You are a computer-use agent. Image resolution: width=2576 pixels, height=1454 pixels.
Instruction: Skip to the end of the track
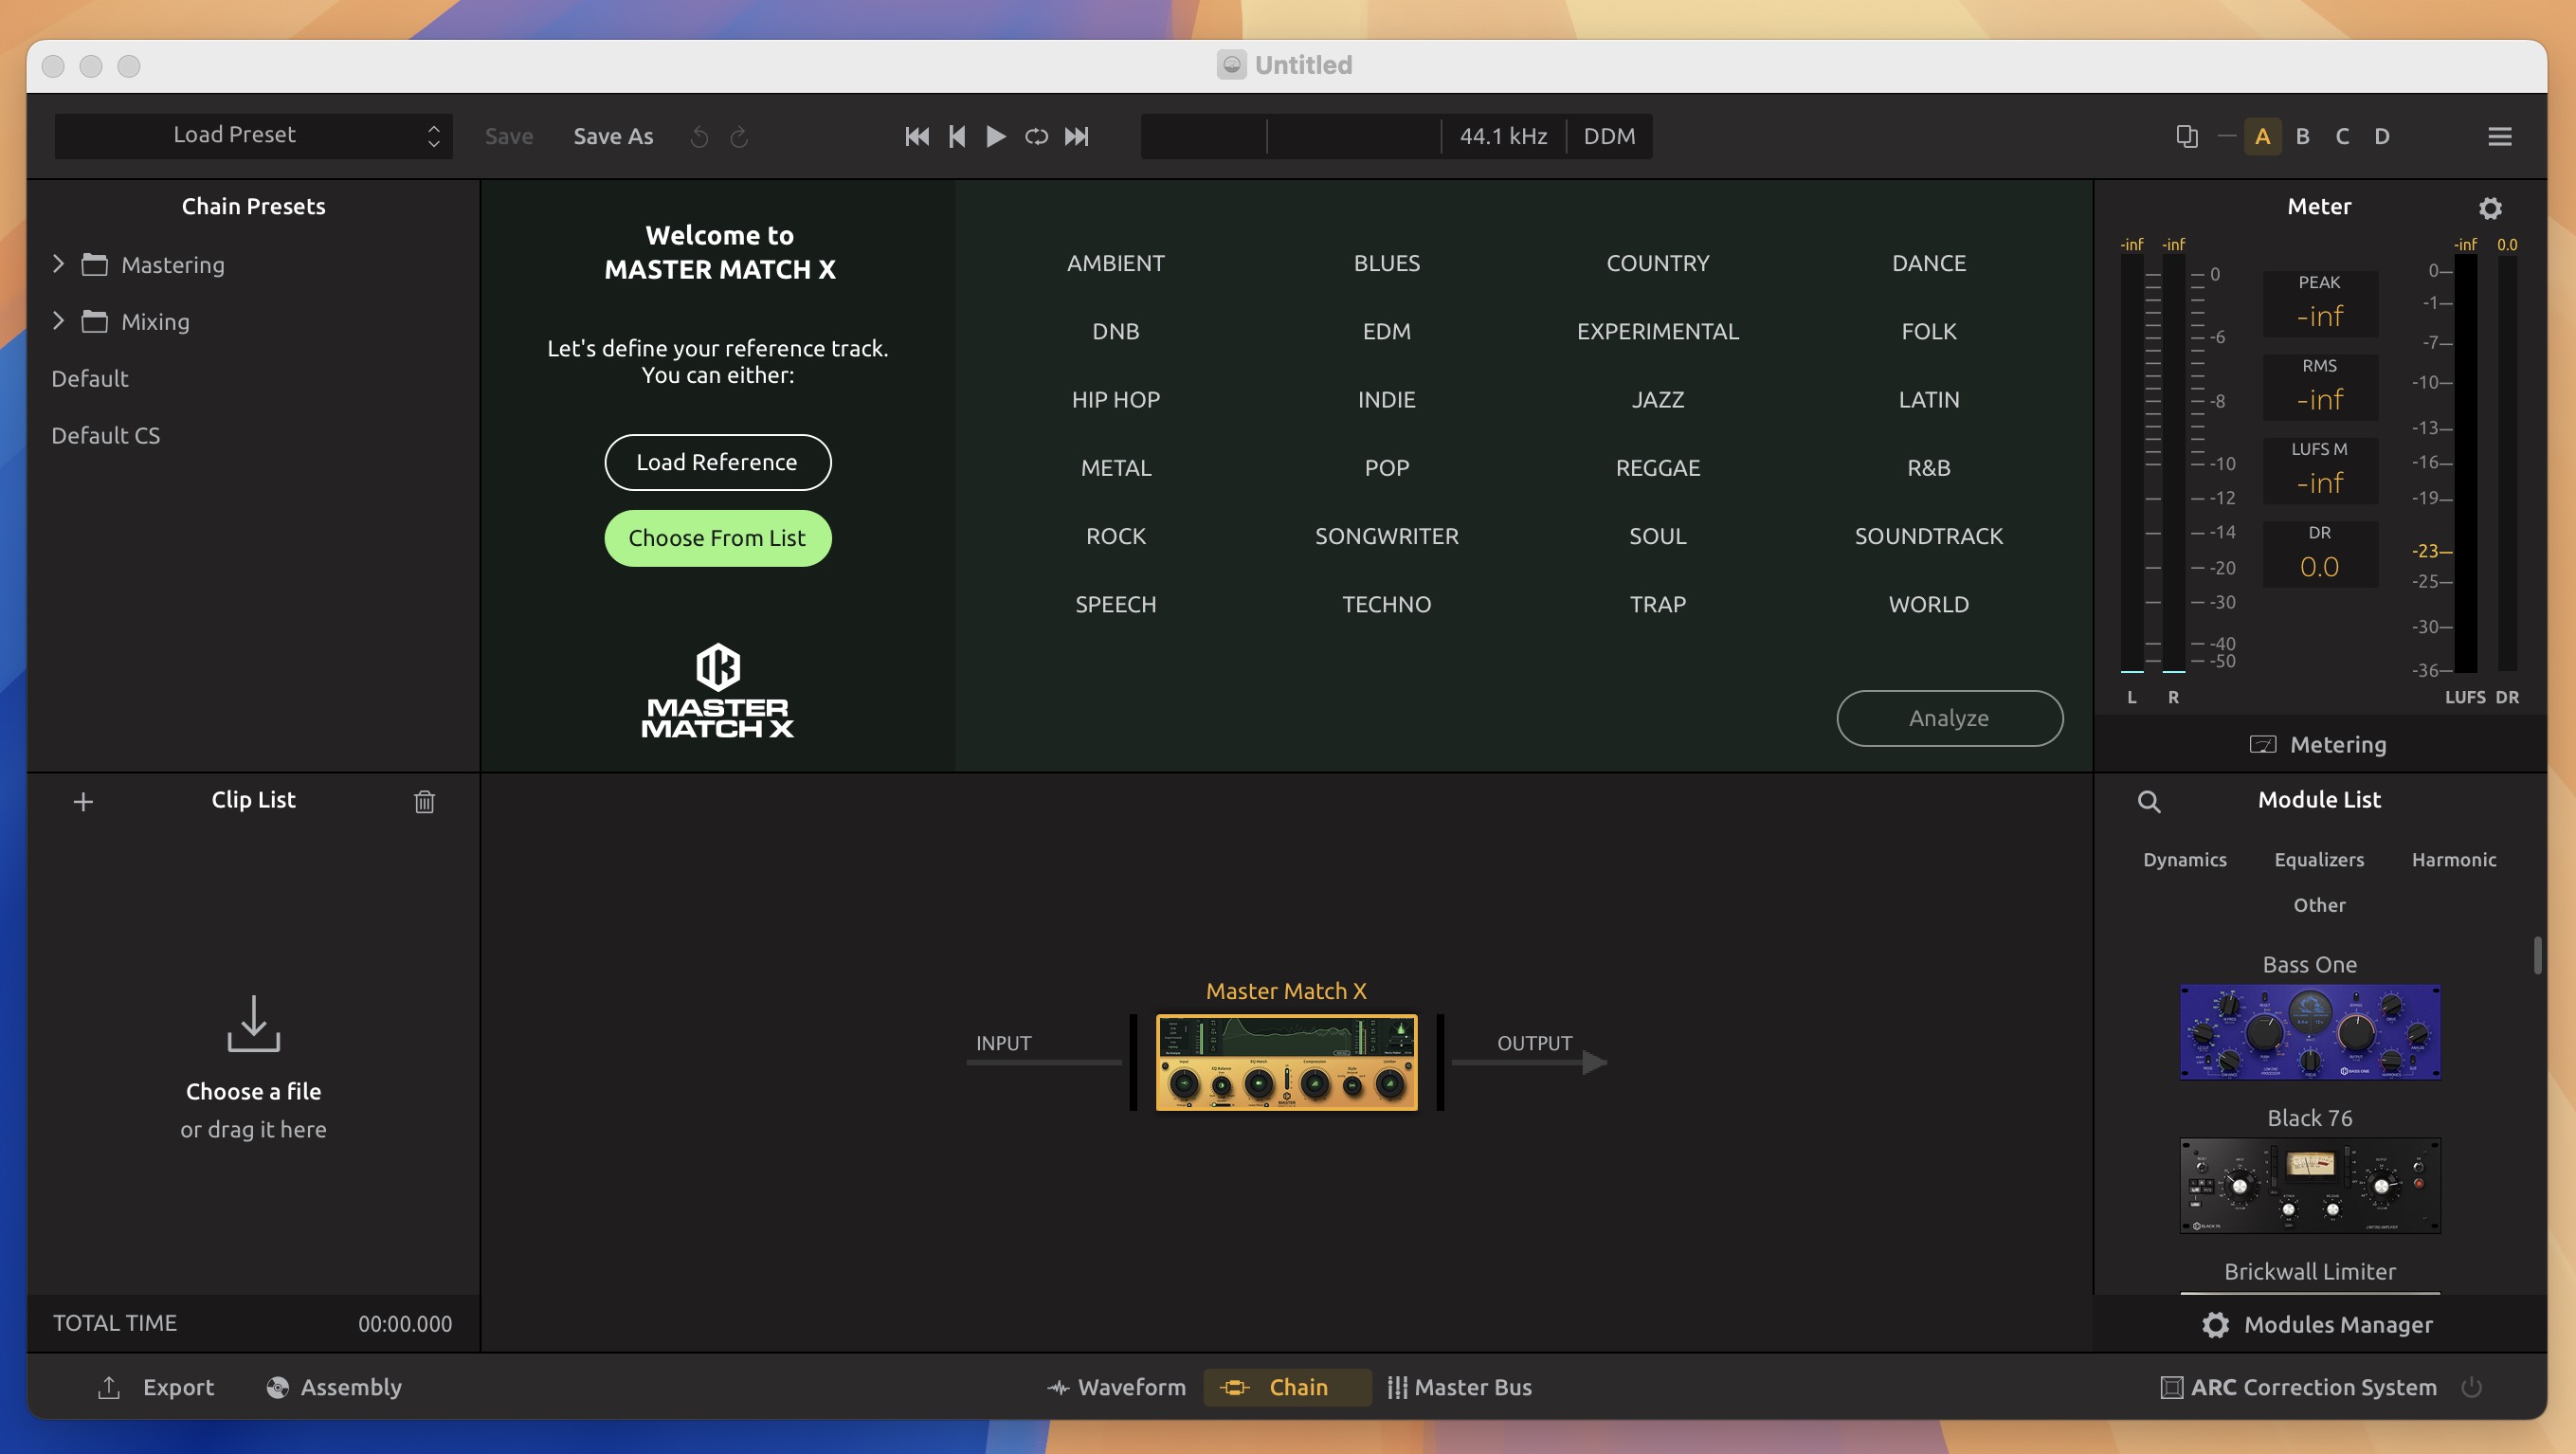tap(1076, 136)
